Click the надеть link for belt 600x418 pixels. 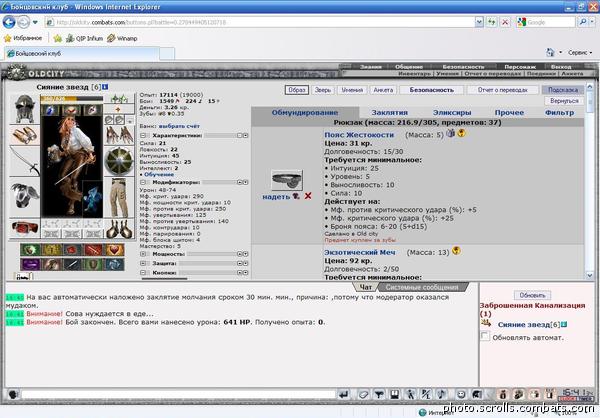(x=276, y=197)
